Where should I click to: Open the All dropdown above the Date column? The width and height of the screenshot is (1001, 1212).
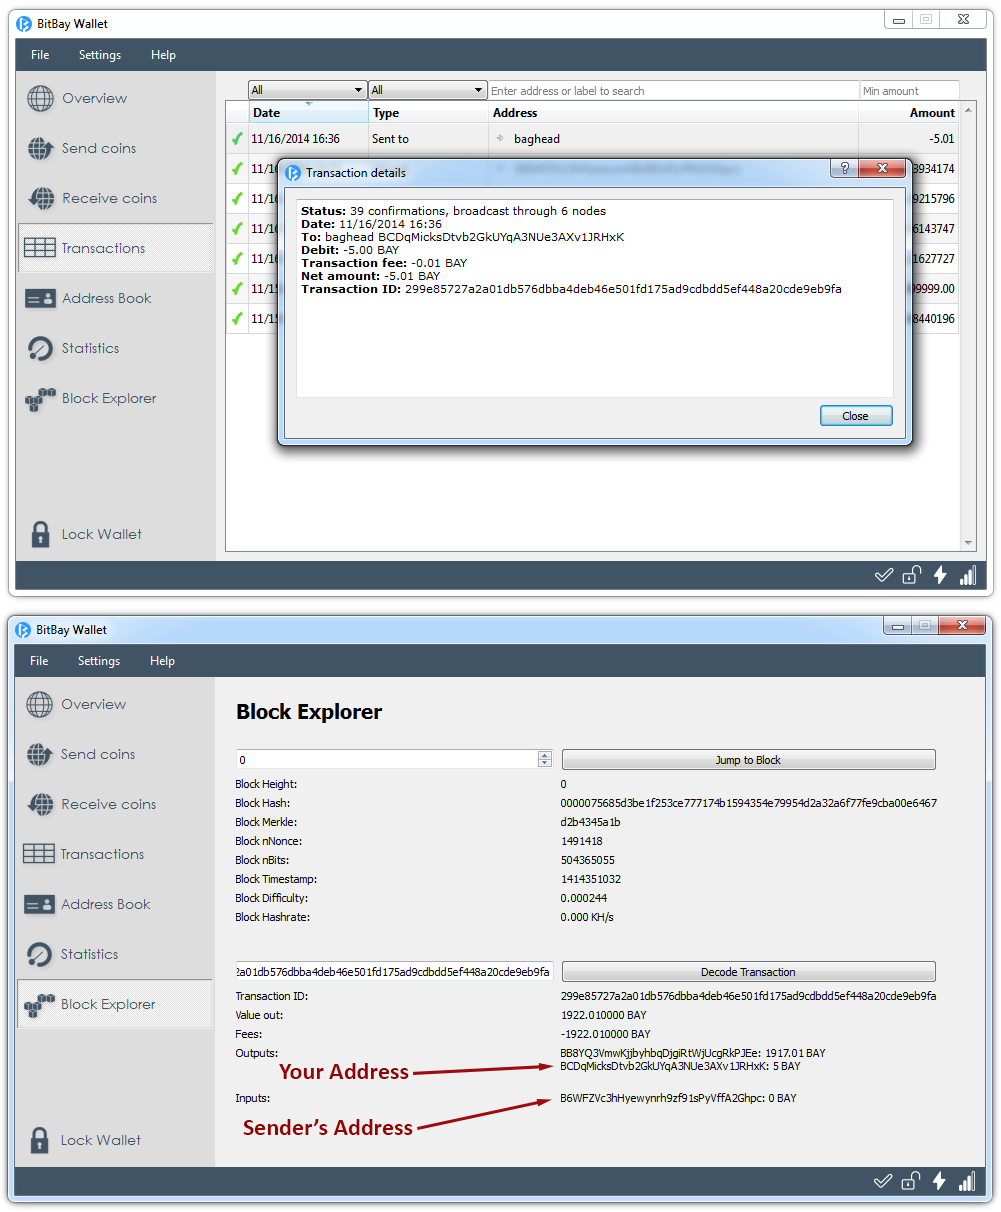[307, 90]
